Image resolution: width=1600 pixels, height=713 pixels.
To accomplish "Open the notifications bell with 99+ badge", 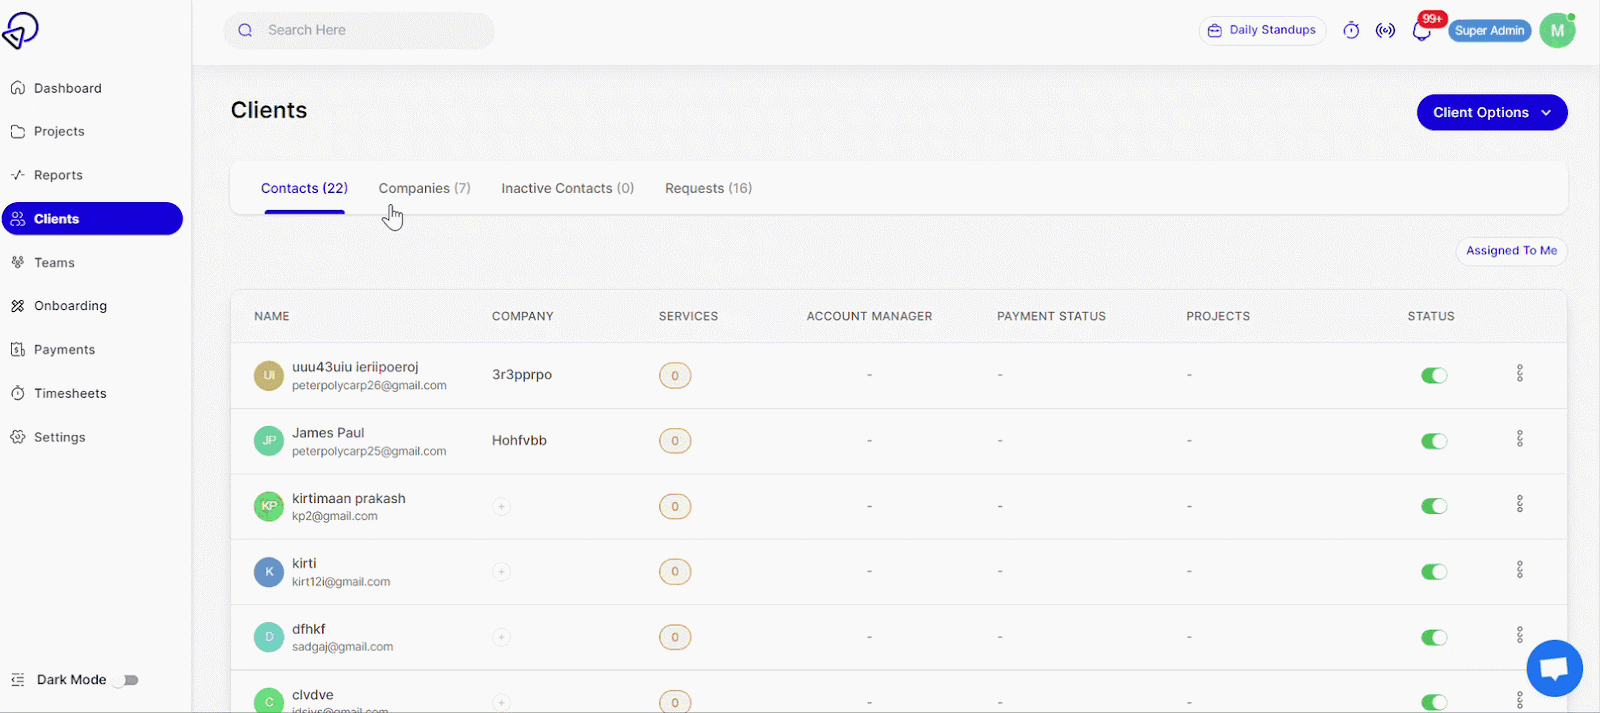I will (x=1421, y=31).
